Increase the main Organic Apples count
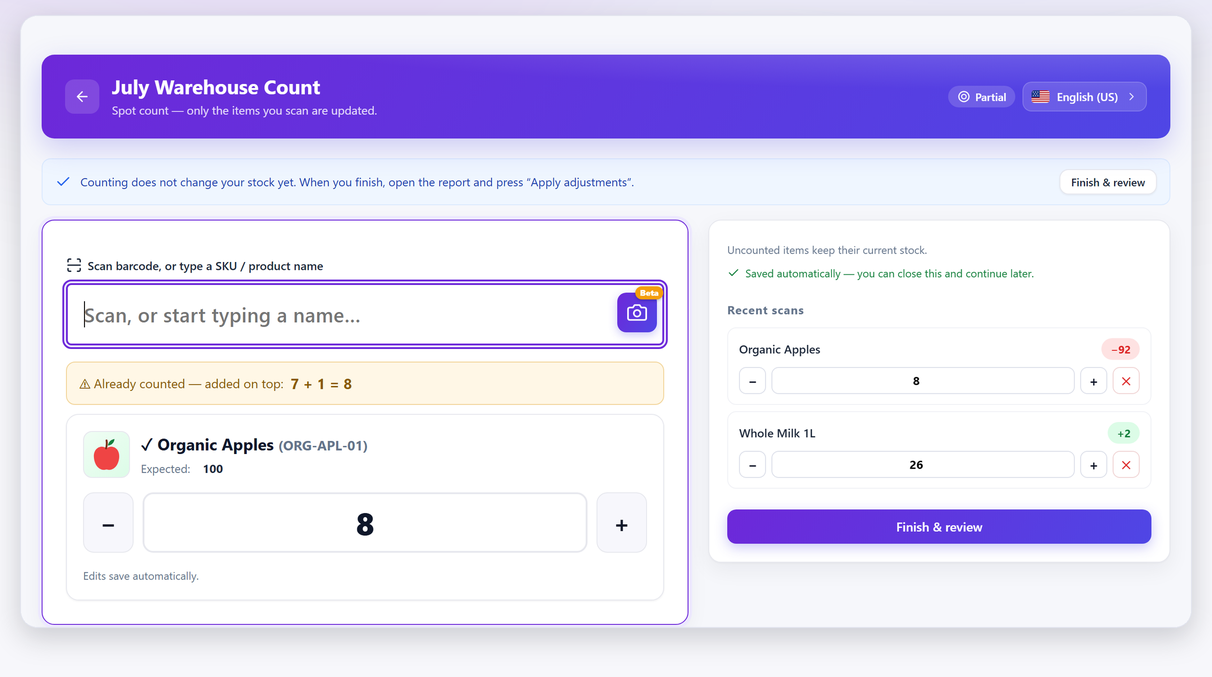 tap(621, 523)
